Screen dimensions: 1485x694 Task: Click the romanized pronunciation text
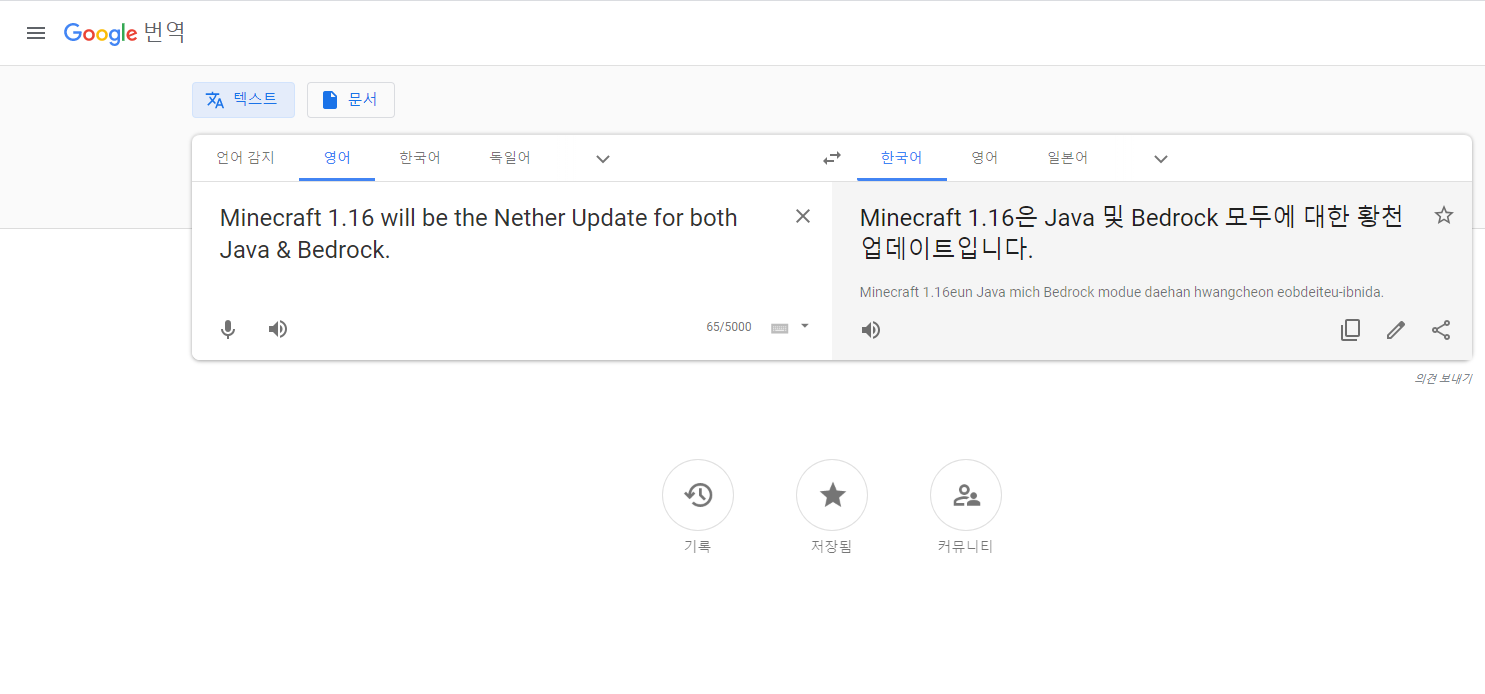click(1121, 292)
